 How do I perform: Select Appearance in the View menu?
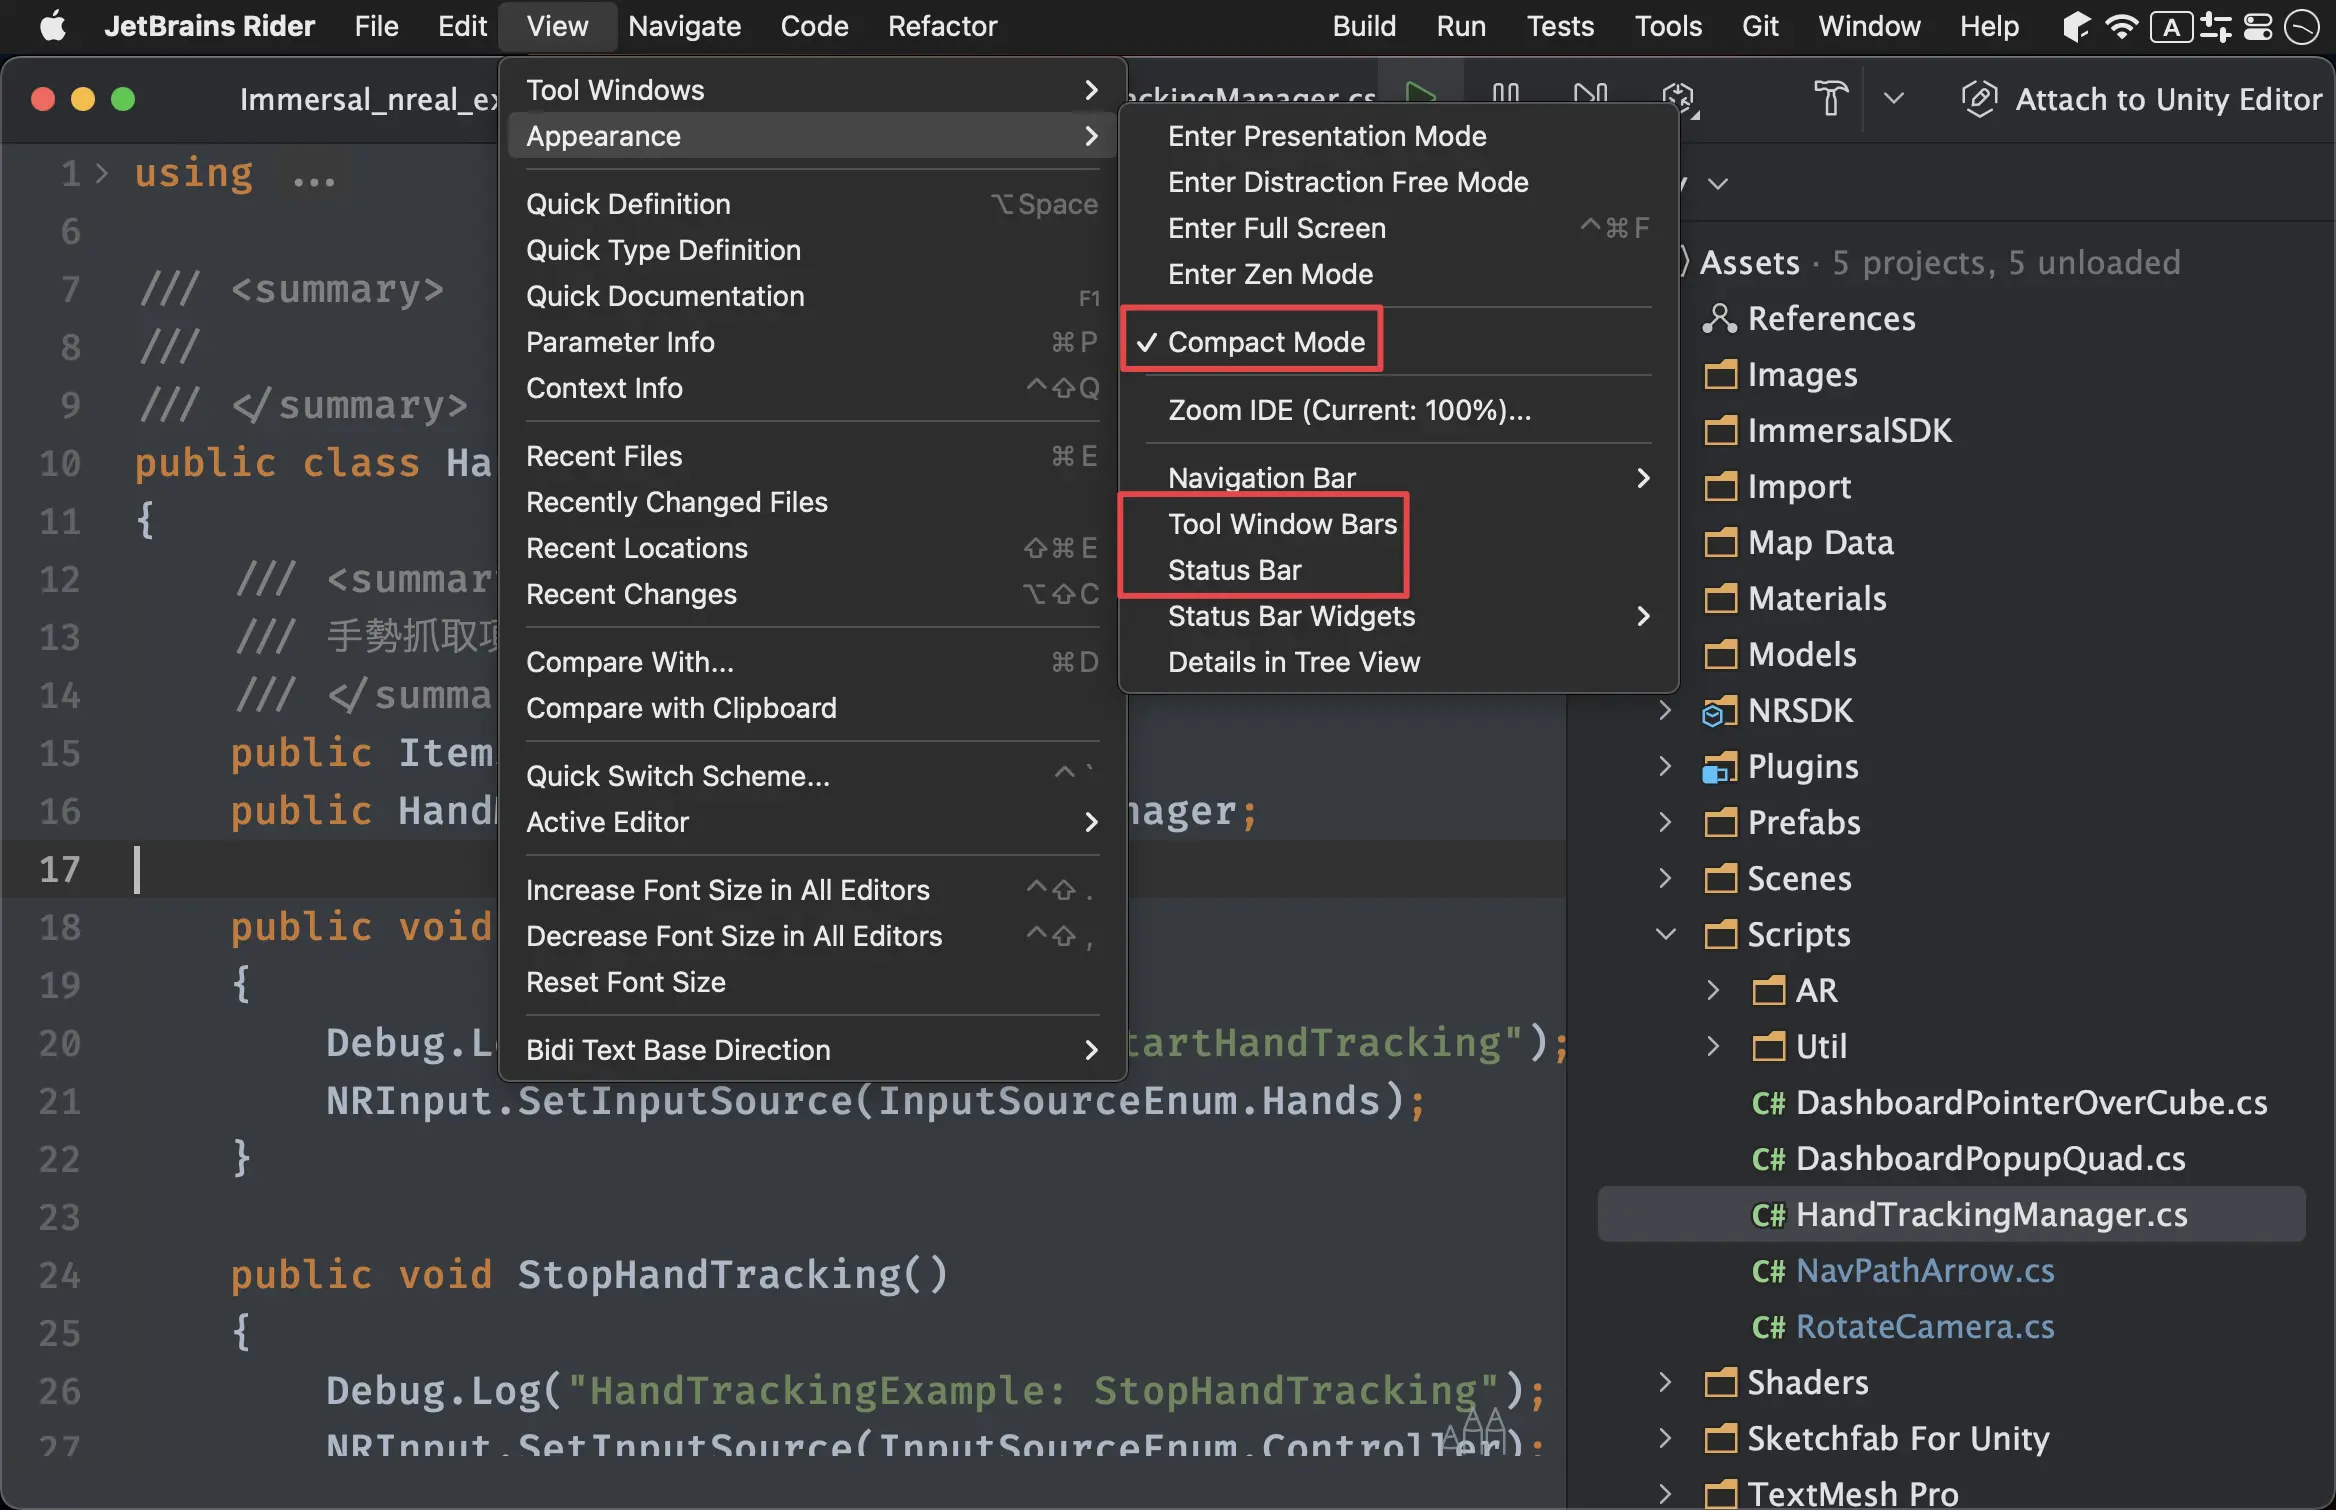812,136
